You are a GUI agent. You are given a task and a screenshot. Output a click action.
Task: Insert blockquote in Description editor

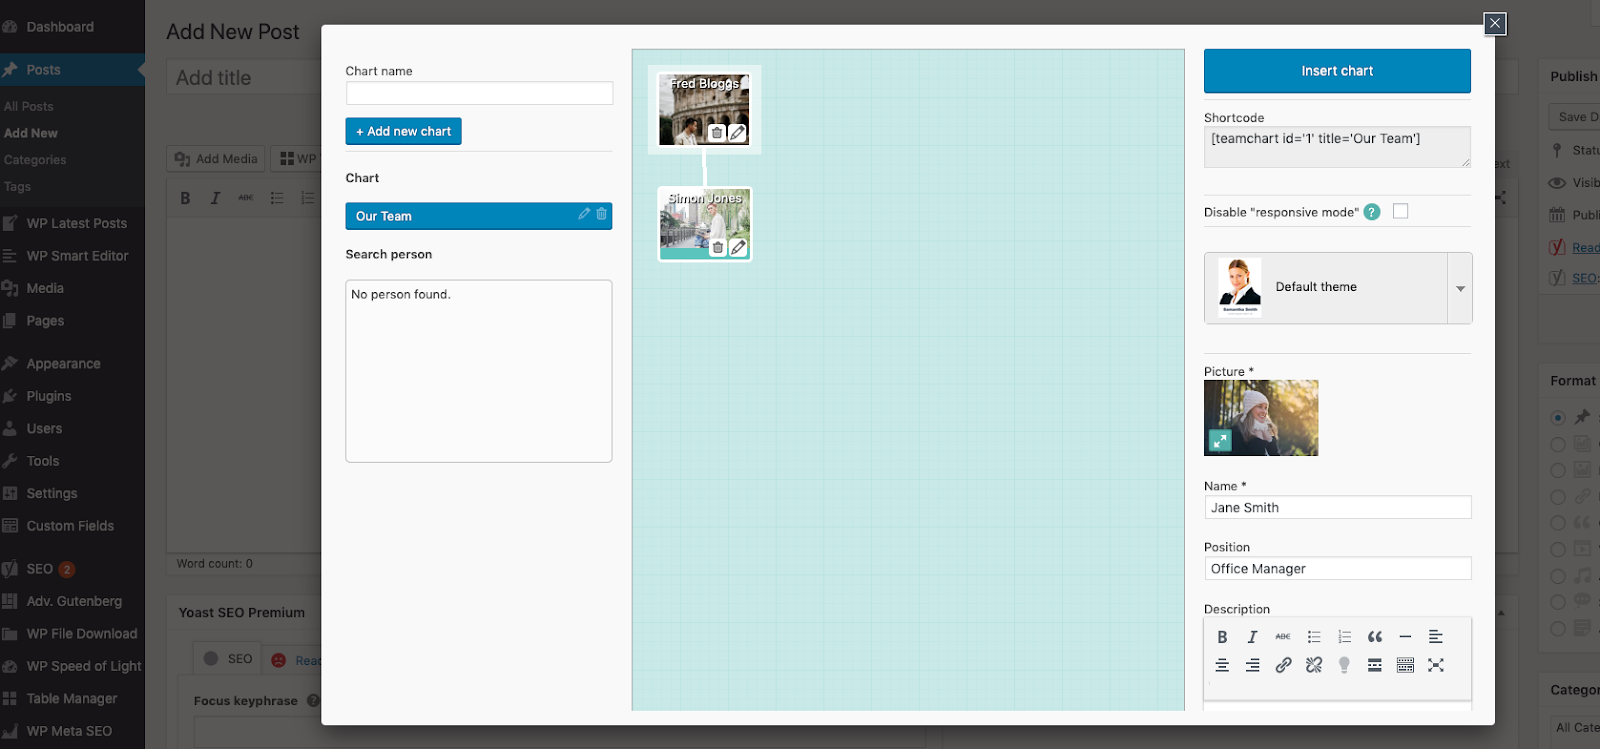tap(1375, 637)
